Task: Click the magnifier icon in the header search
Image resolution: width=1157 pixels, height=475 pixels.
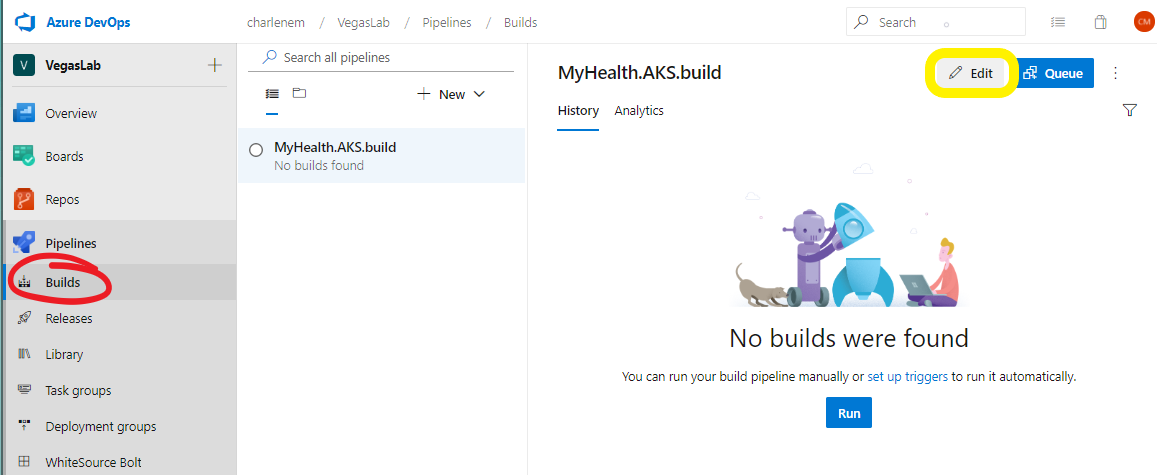Action: [x=861, y=22]
